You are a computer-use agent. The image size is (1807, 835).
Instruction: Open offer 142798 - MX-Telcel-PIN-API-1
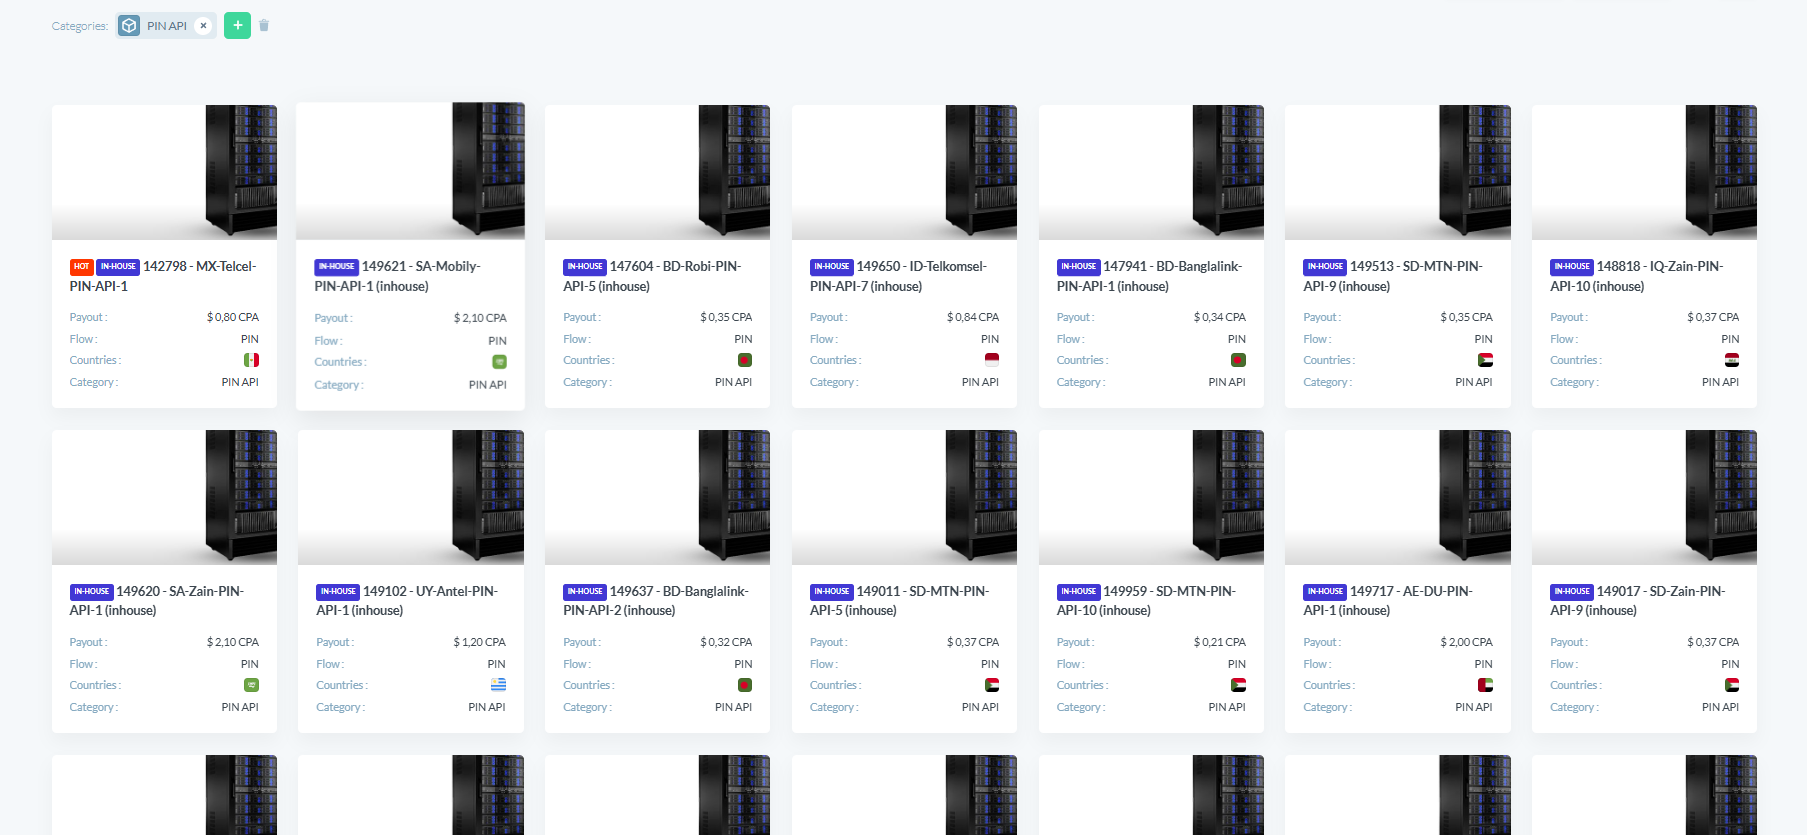[x=164, y=276]
